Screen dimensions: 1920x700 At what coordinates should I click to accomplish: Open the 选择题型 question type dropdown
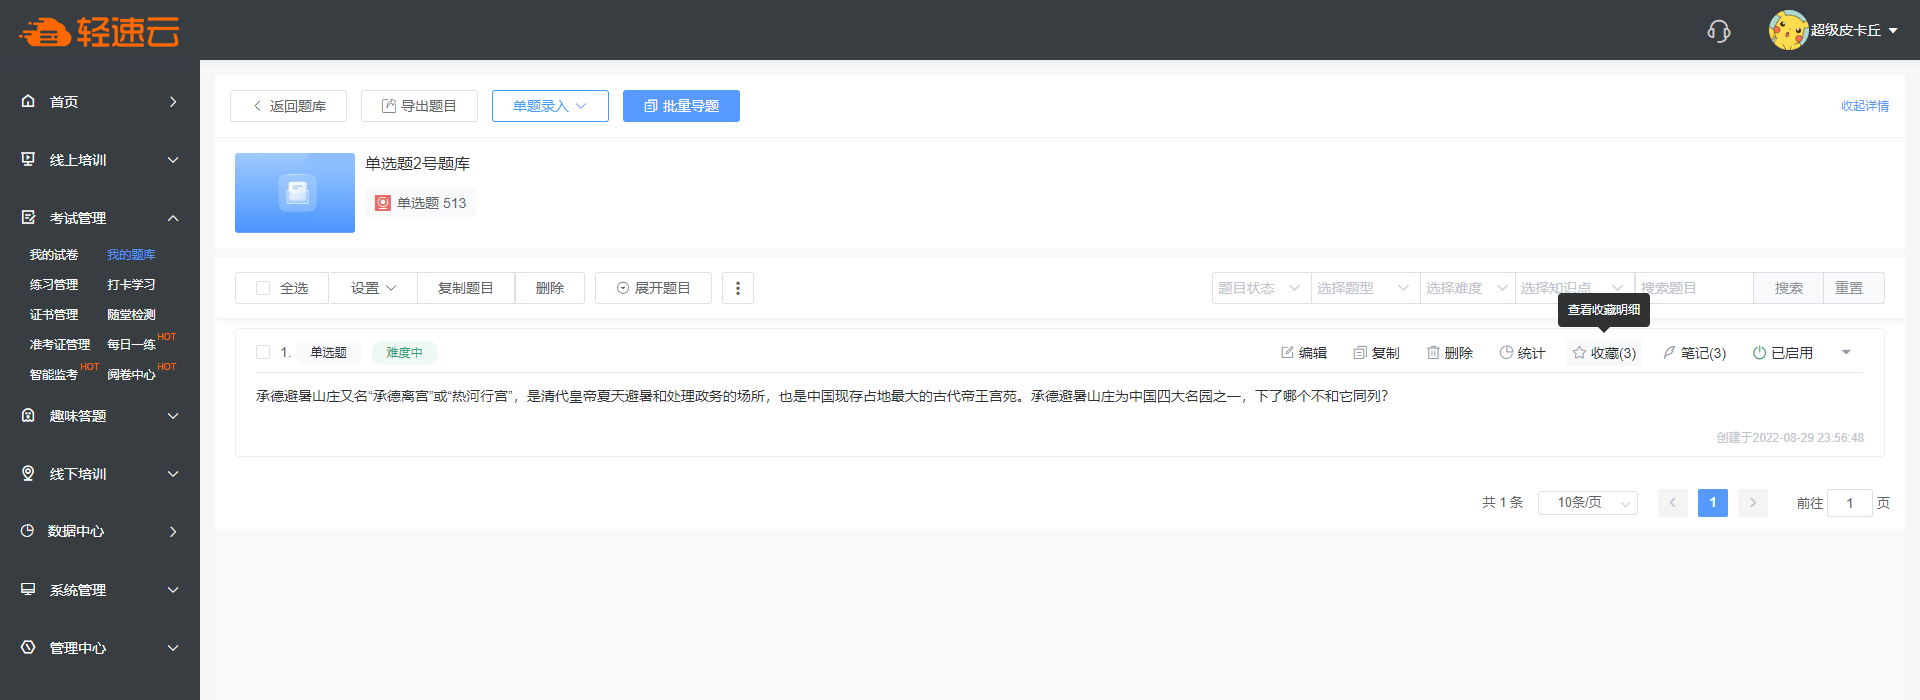pos(1363,288)
